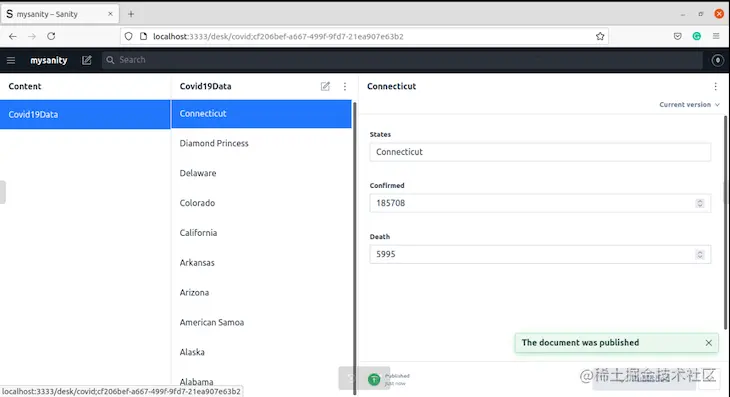The height and width of the screenshot is (397, 730).
Task: Open the Connecticut document actions menu
Action: pos(715,86)
